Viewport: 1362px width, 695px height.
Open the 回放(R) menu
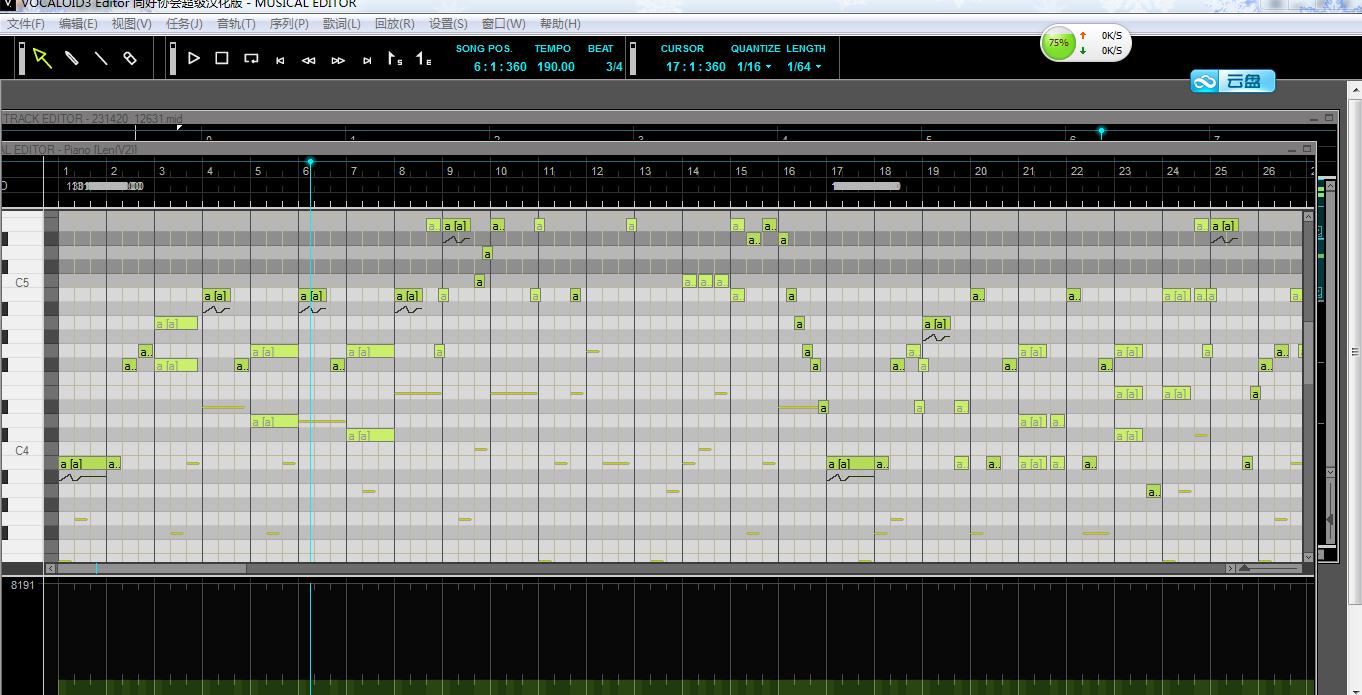coord(394,23)
